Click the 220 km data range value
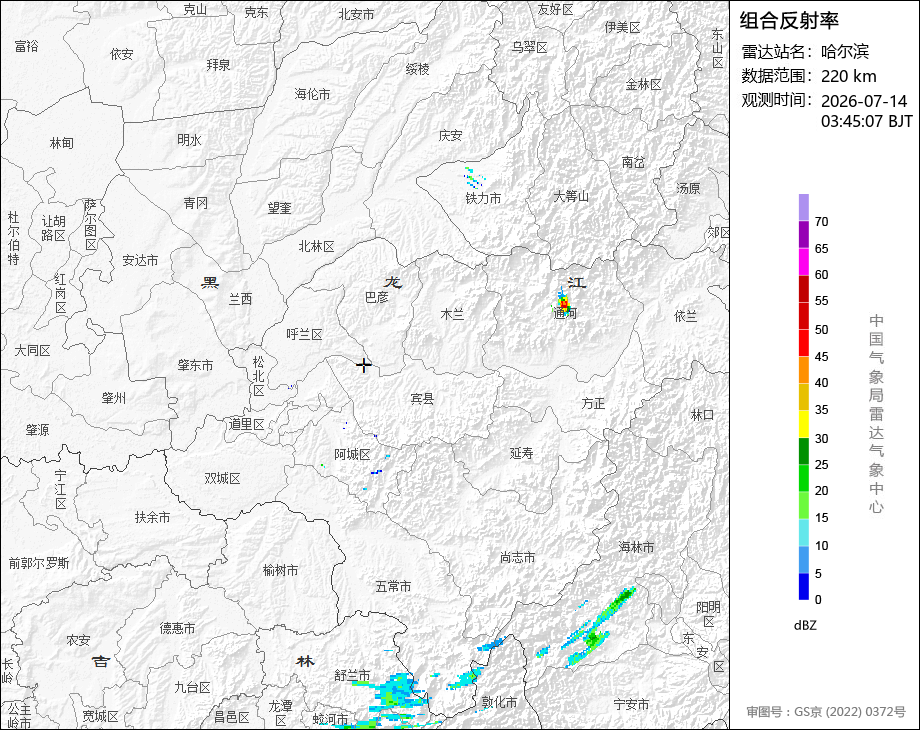 point(848,76)
